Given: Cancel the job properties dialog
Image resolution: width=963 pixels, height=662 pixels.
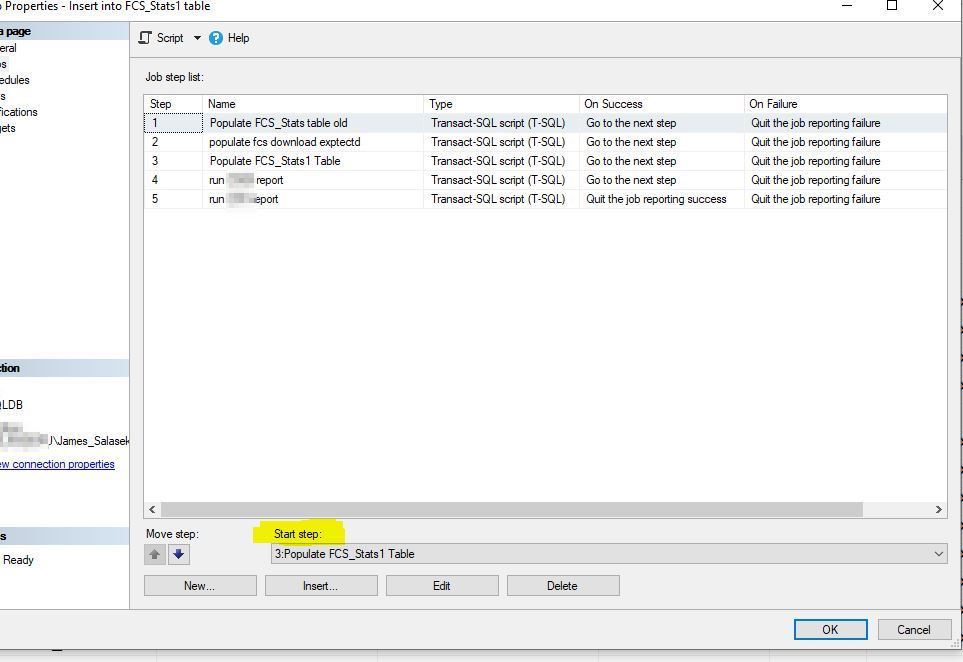Looking at the screenshot, I should (913, 629).
